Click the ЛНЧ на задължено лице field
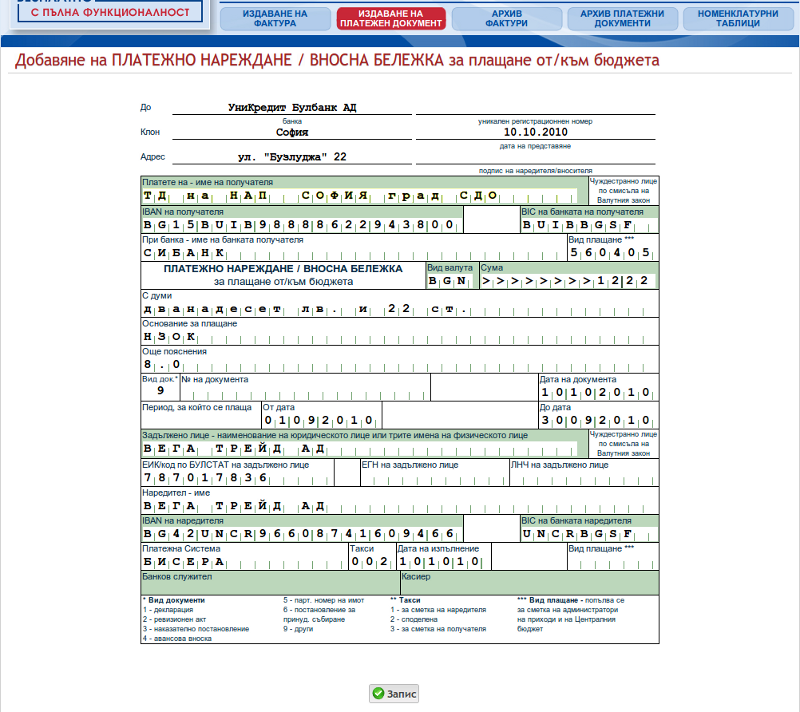Image resolution: width=800 pixels, height=712 pixels. tap(584, 478)
